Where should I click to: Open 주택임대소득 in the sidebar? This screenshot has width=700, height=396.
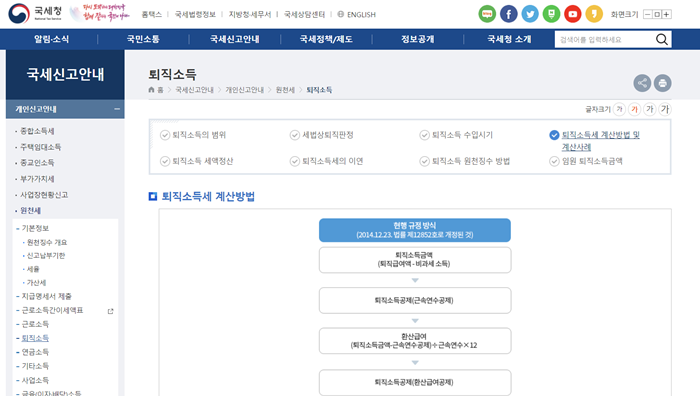click(x=41, y=147)
